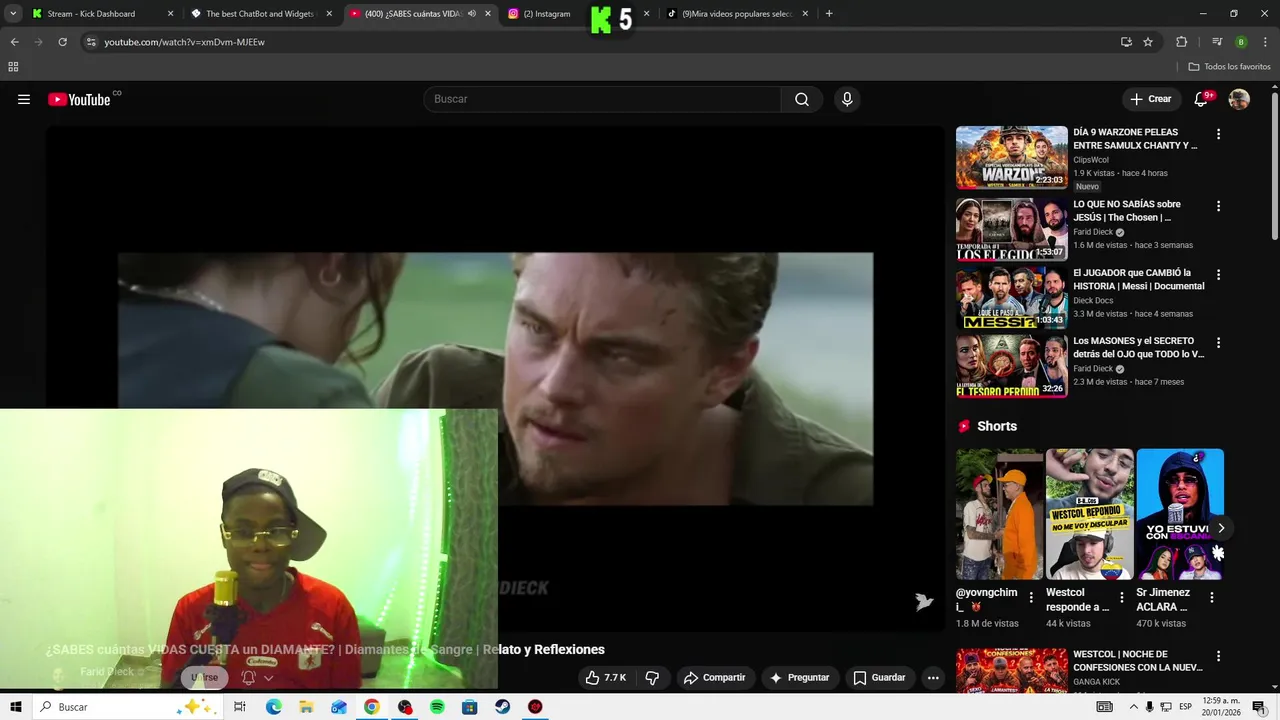Mute audio on the YouTube tab
The width and height of the screenshot is (1280, 720).
click(472, 14)
